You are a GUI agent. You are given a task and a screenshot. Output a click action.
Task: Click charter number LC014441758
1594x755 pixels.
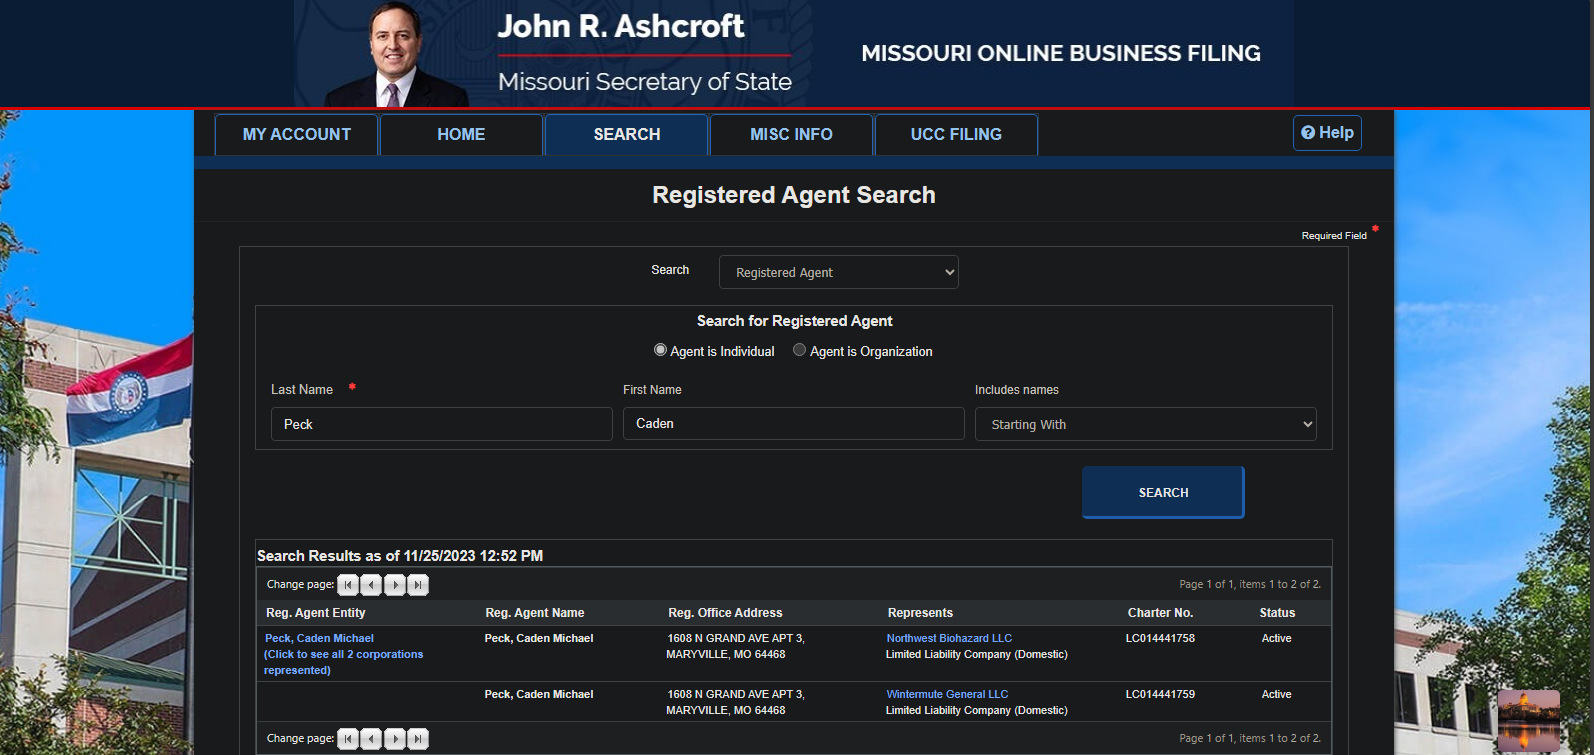tap(1160, 638)
